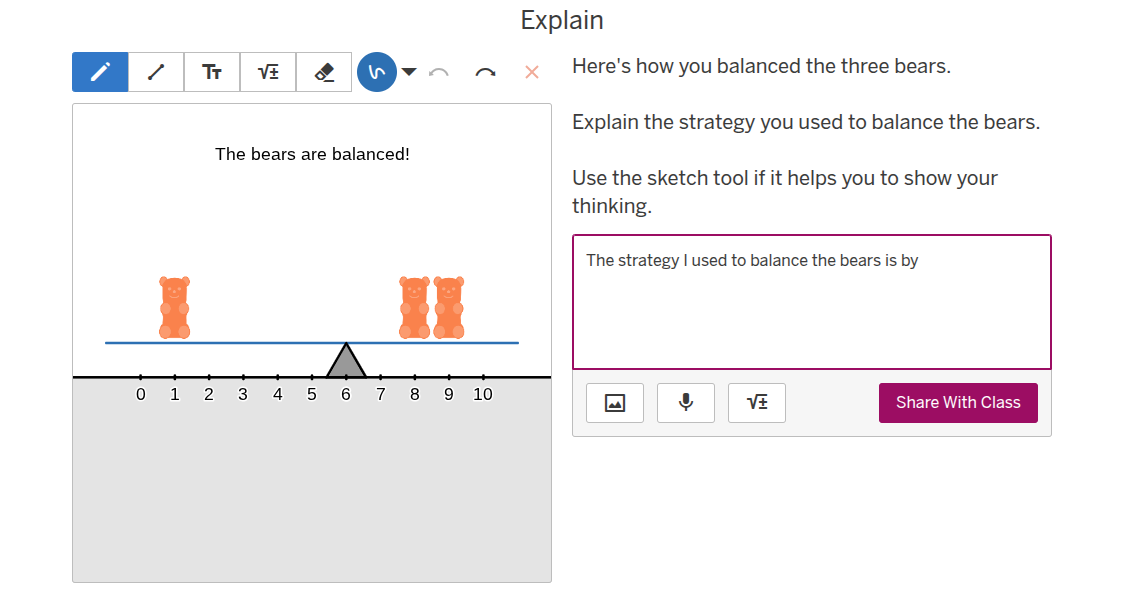Screen dimensions: 1141x606
Task: Click the blue stroke color circle
Action: [x=377, y=72]
